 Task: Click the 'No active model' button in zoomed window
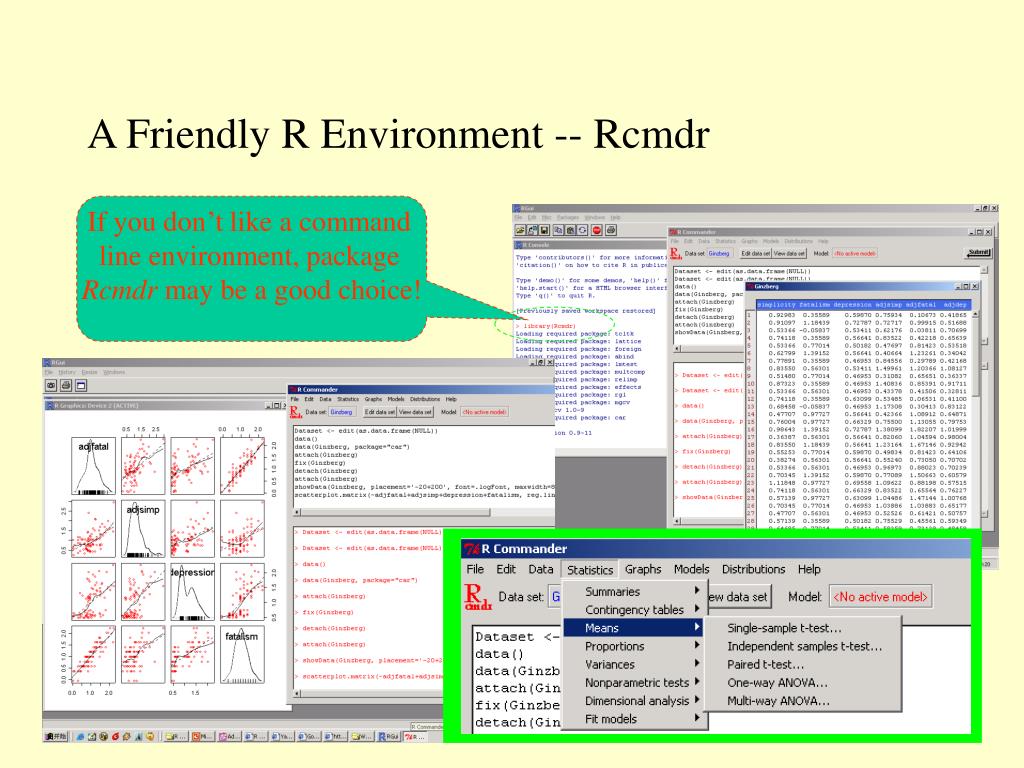(880, 597)
